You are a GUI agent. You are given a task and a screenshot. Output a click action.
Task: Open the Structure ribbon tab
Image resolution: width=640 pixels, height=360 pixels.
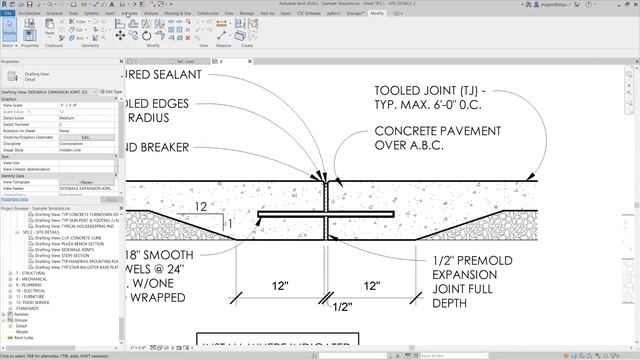pos(54,13)
